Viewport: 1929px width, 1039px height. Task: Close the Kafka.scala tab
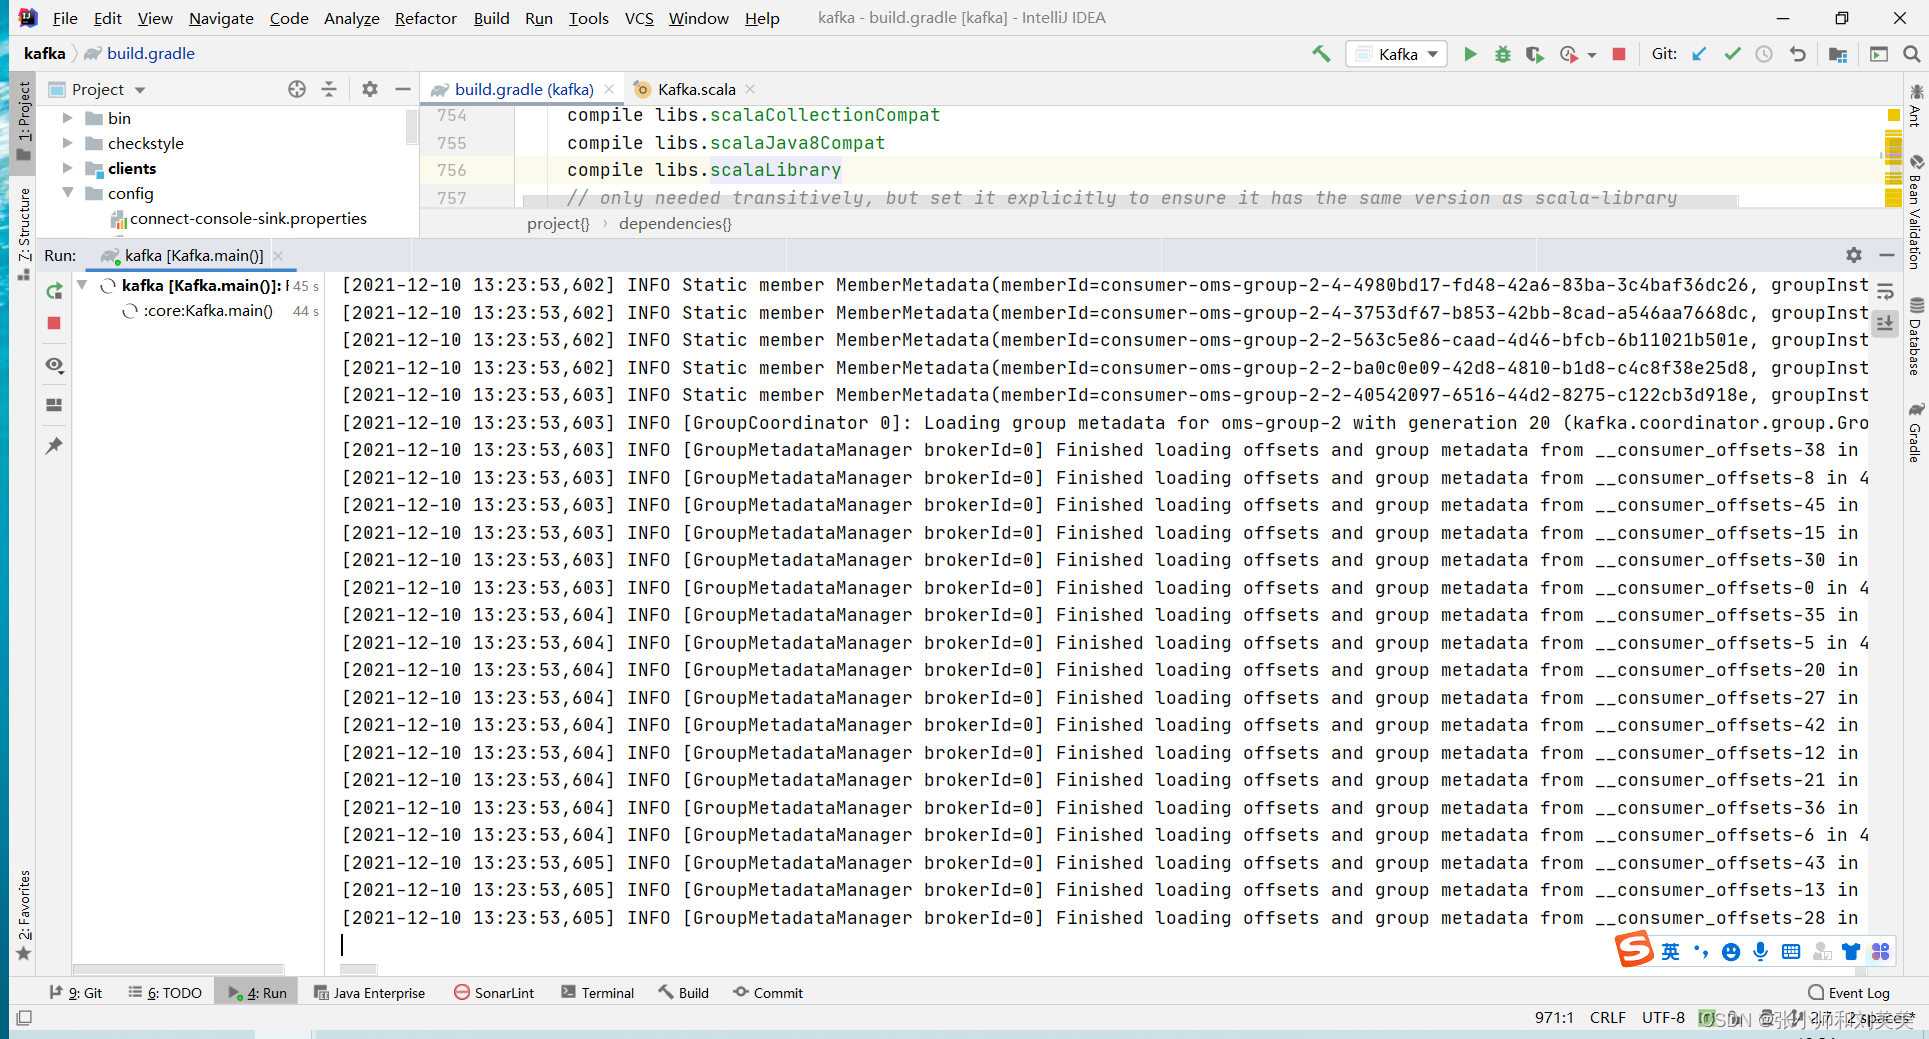coord(751,89)
